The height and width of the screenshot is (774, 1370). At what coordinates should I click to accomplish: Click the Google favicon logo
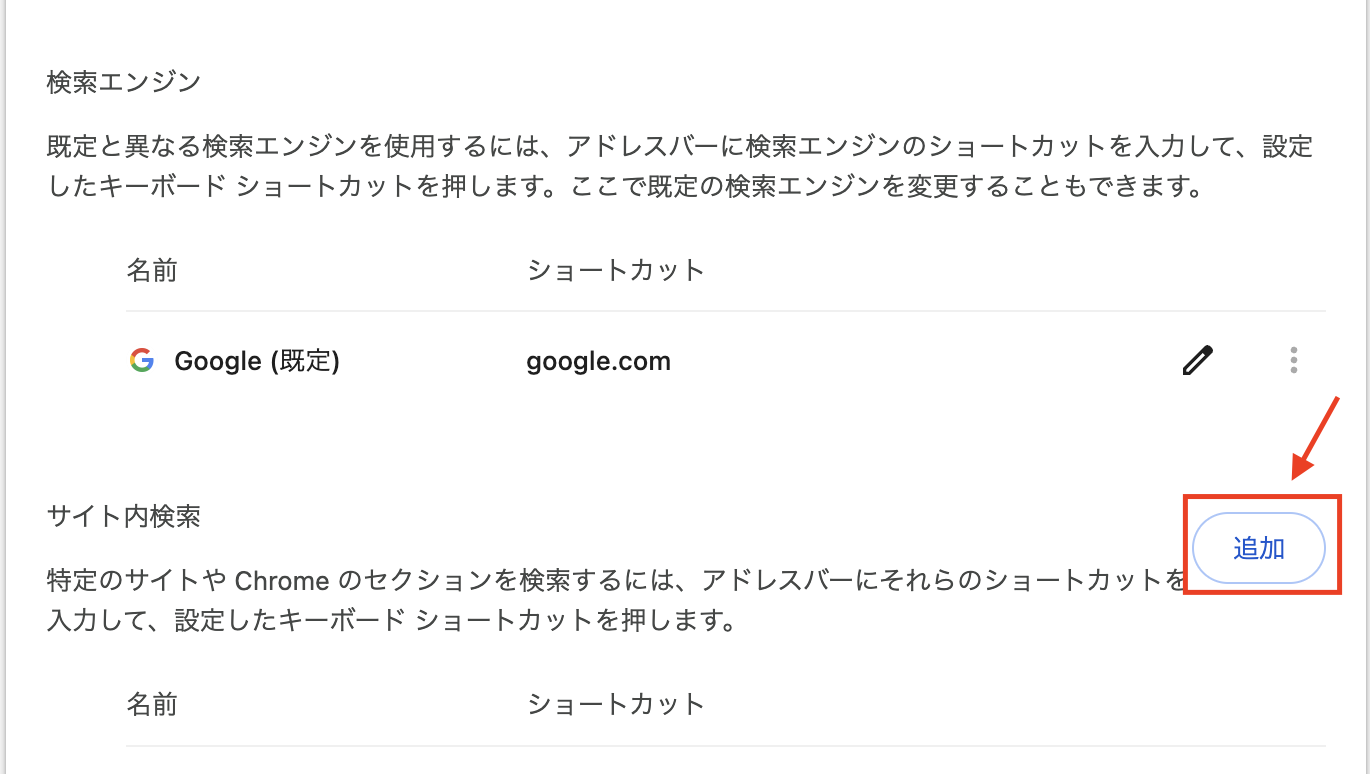tap(142, 361)
